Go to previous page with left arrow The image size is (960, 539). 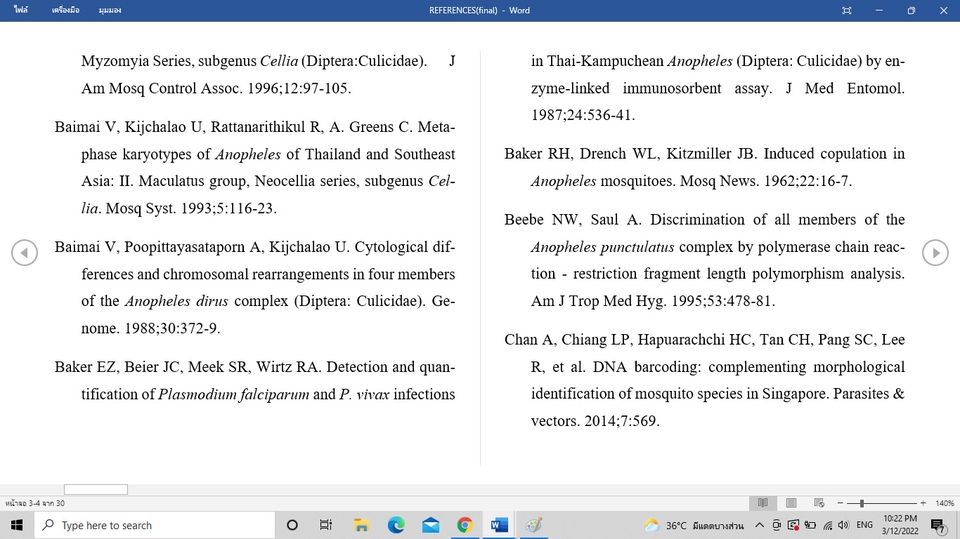click(24, 252)
